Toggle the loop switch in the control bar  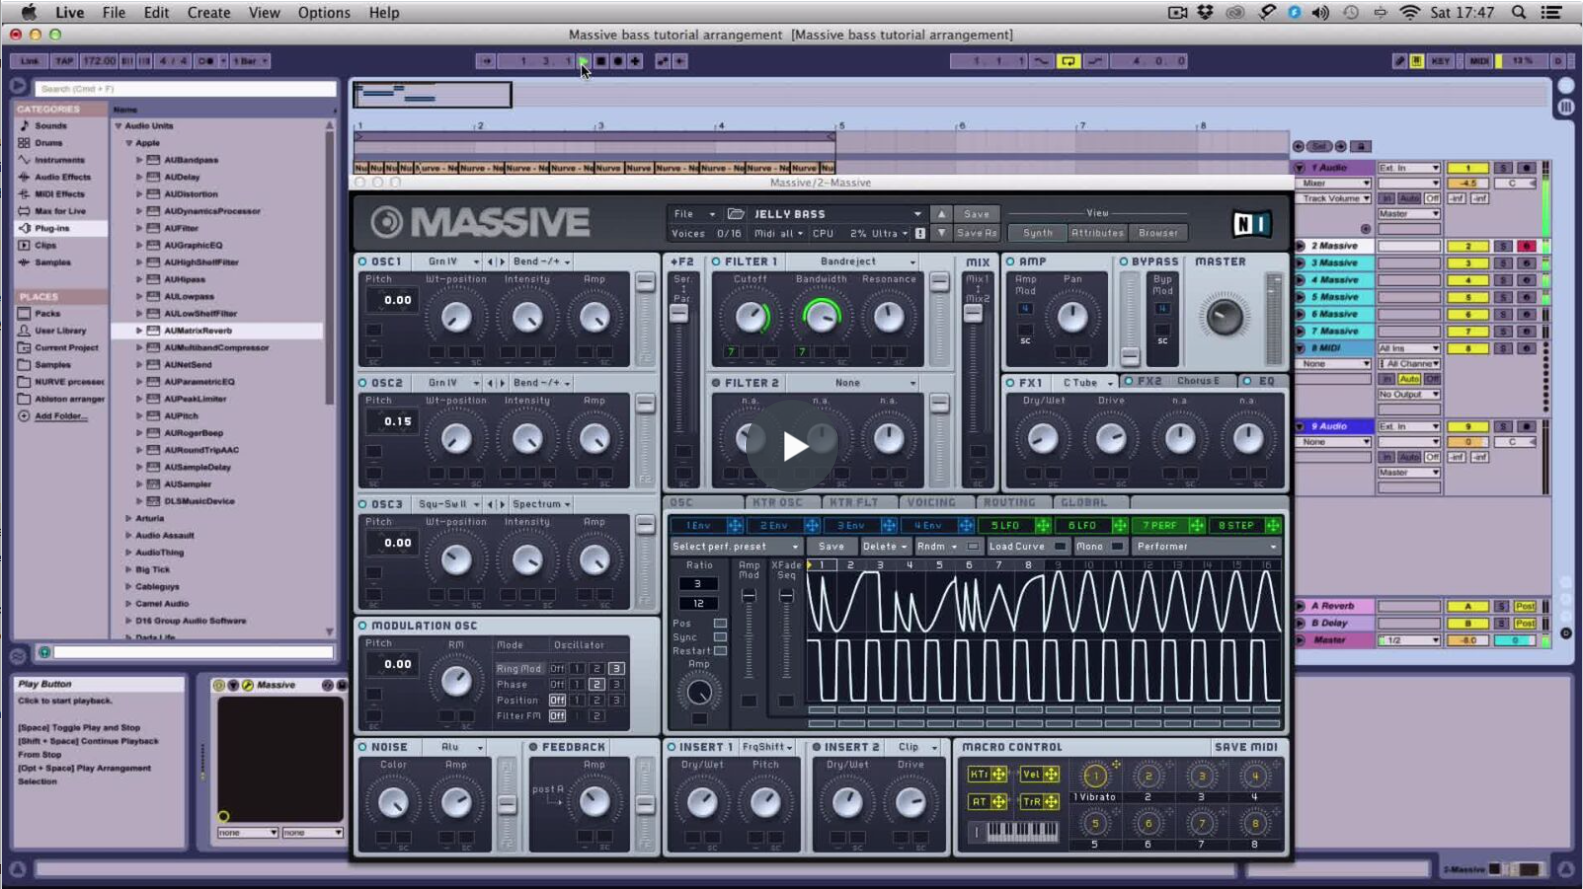pos(1068,61)
